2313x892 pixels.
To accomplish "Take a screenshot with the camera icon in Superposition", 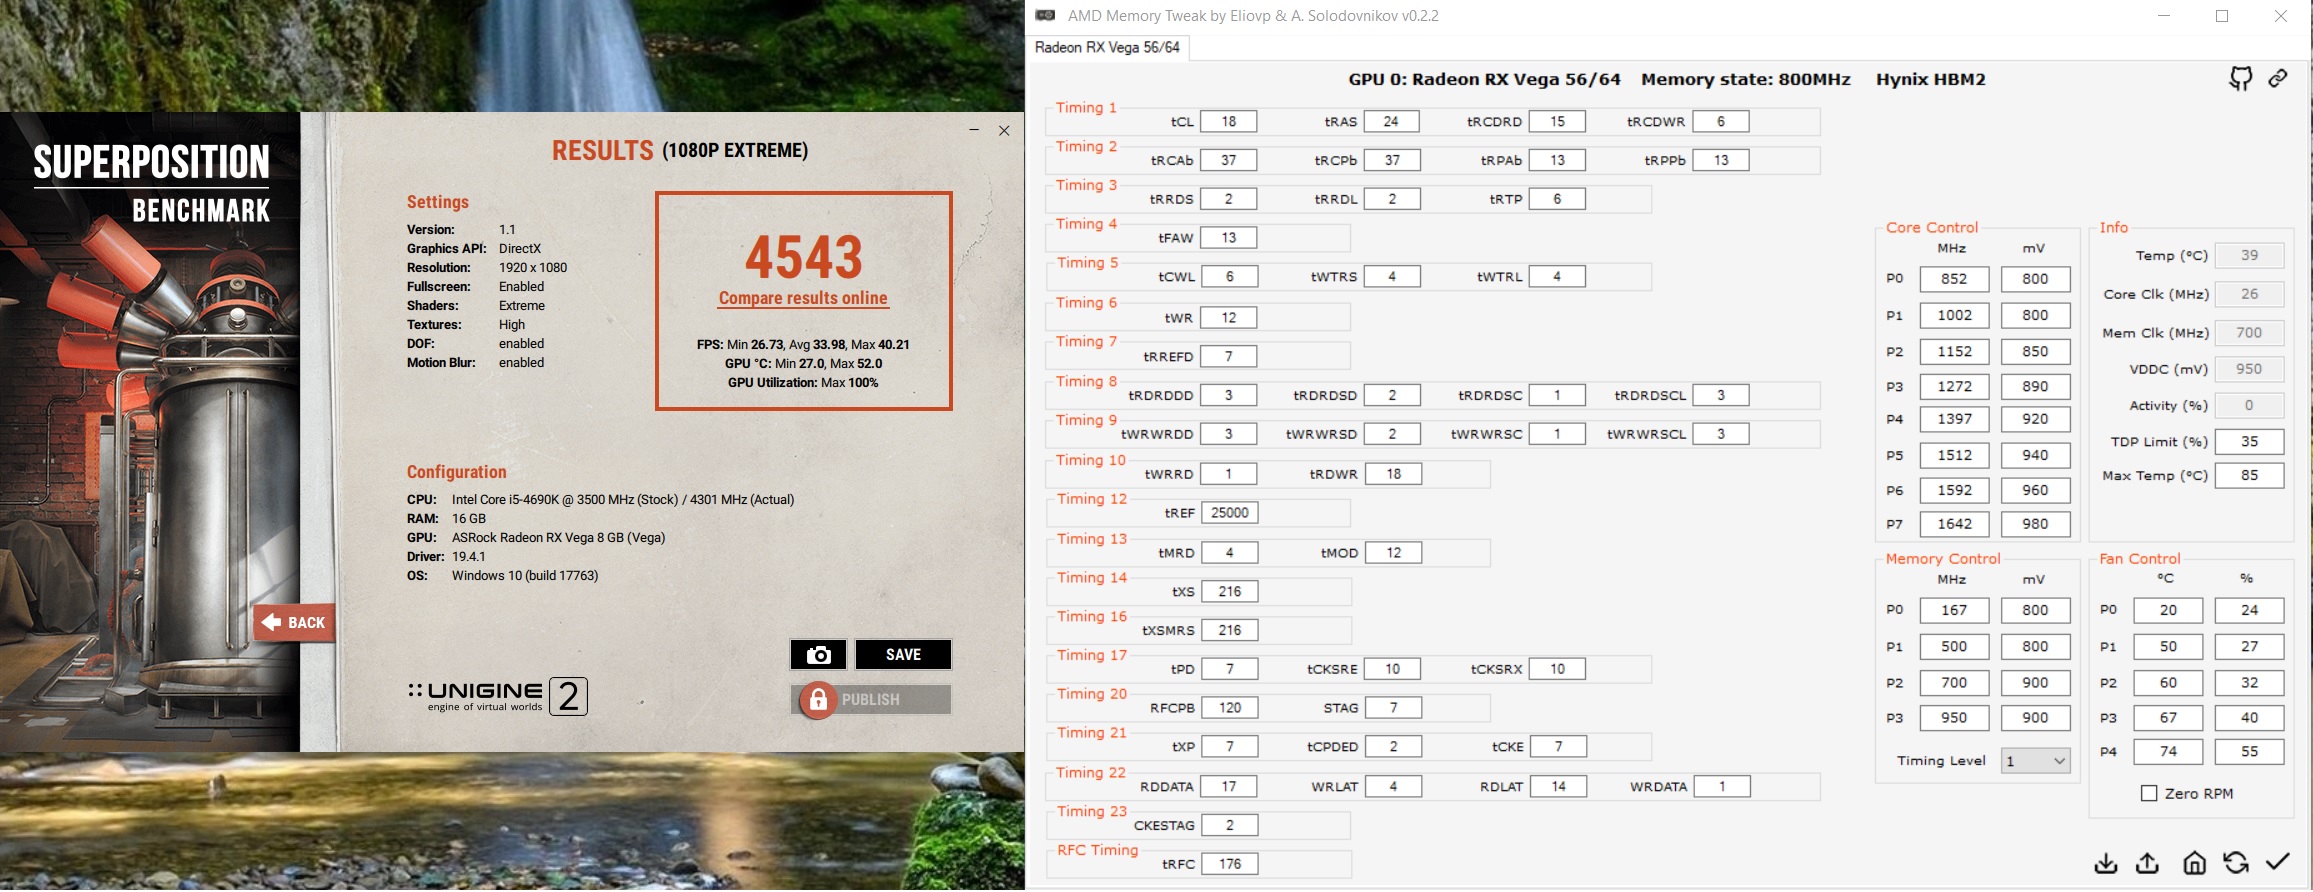I will [818, 655].
